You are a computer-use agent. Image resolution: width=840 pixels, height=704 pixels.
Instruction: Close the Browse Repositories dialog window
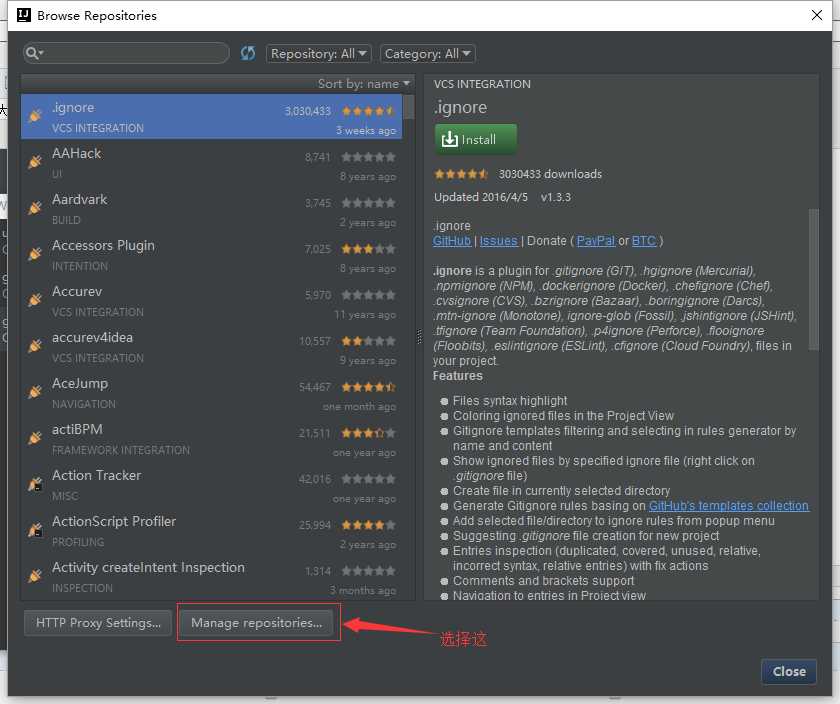(x=816, y=15)
